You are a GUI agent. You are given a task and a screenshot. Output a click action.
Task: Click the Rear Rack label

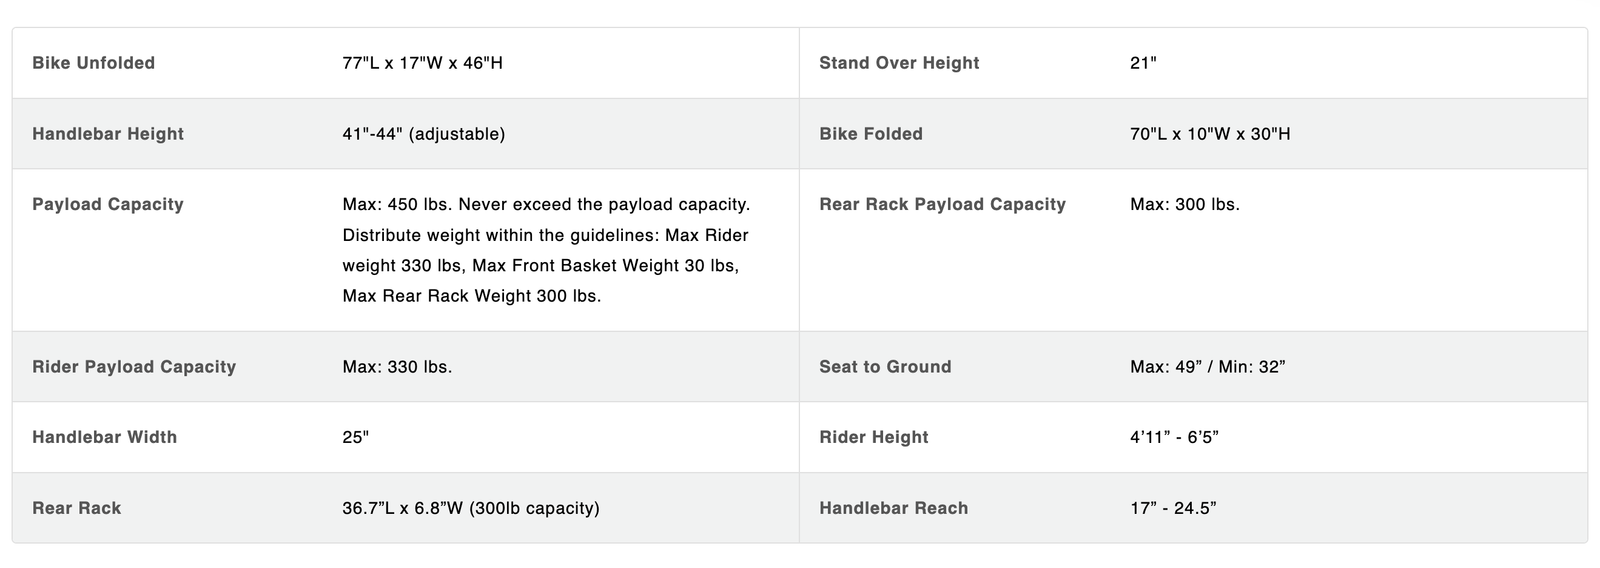pos(76,508)
